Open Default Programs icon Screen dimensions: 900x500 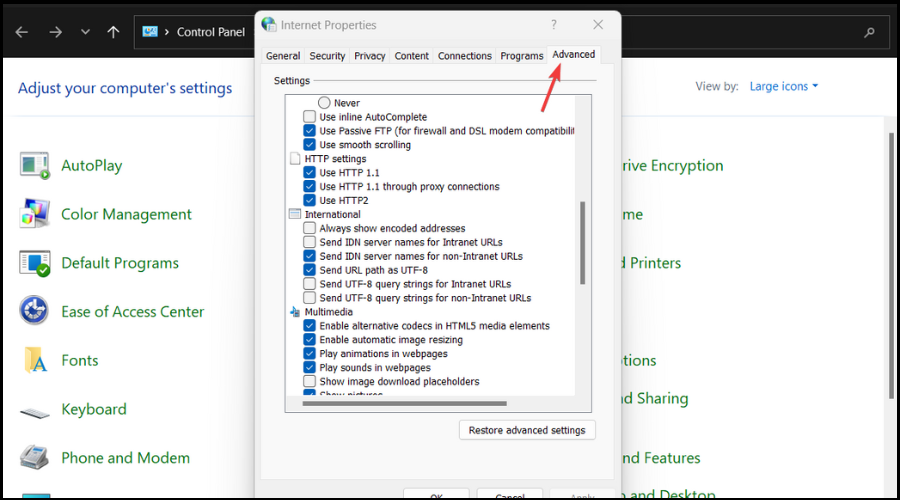click(x=34, y=263)
